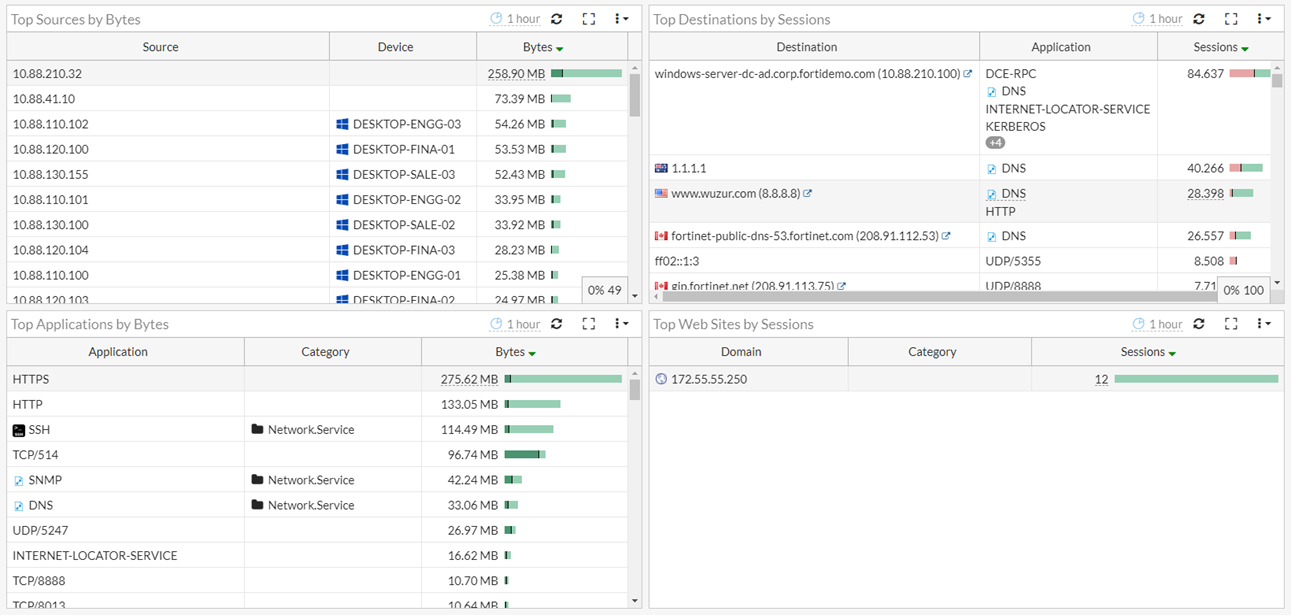The image size is (1291, 615).
Task: Maximize the Top Web Sites by Sessions widget
Action: tap(1231, 324)
